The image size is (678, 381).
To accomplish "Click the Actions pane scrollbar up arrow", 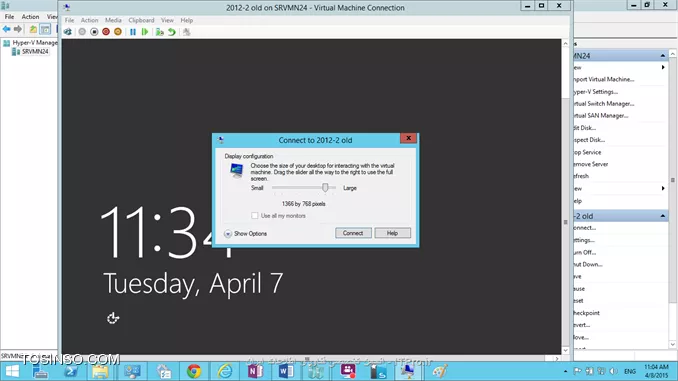I will tap(672, 54).
